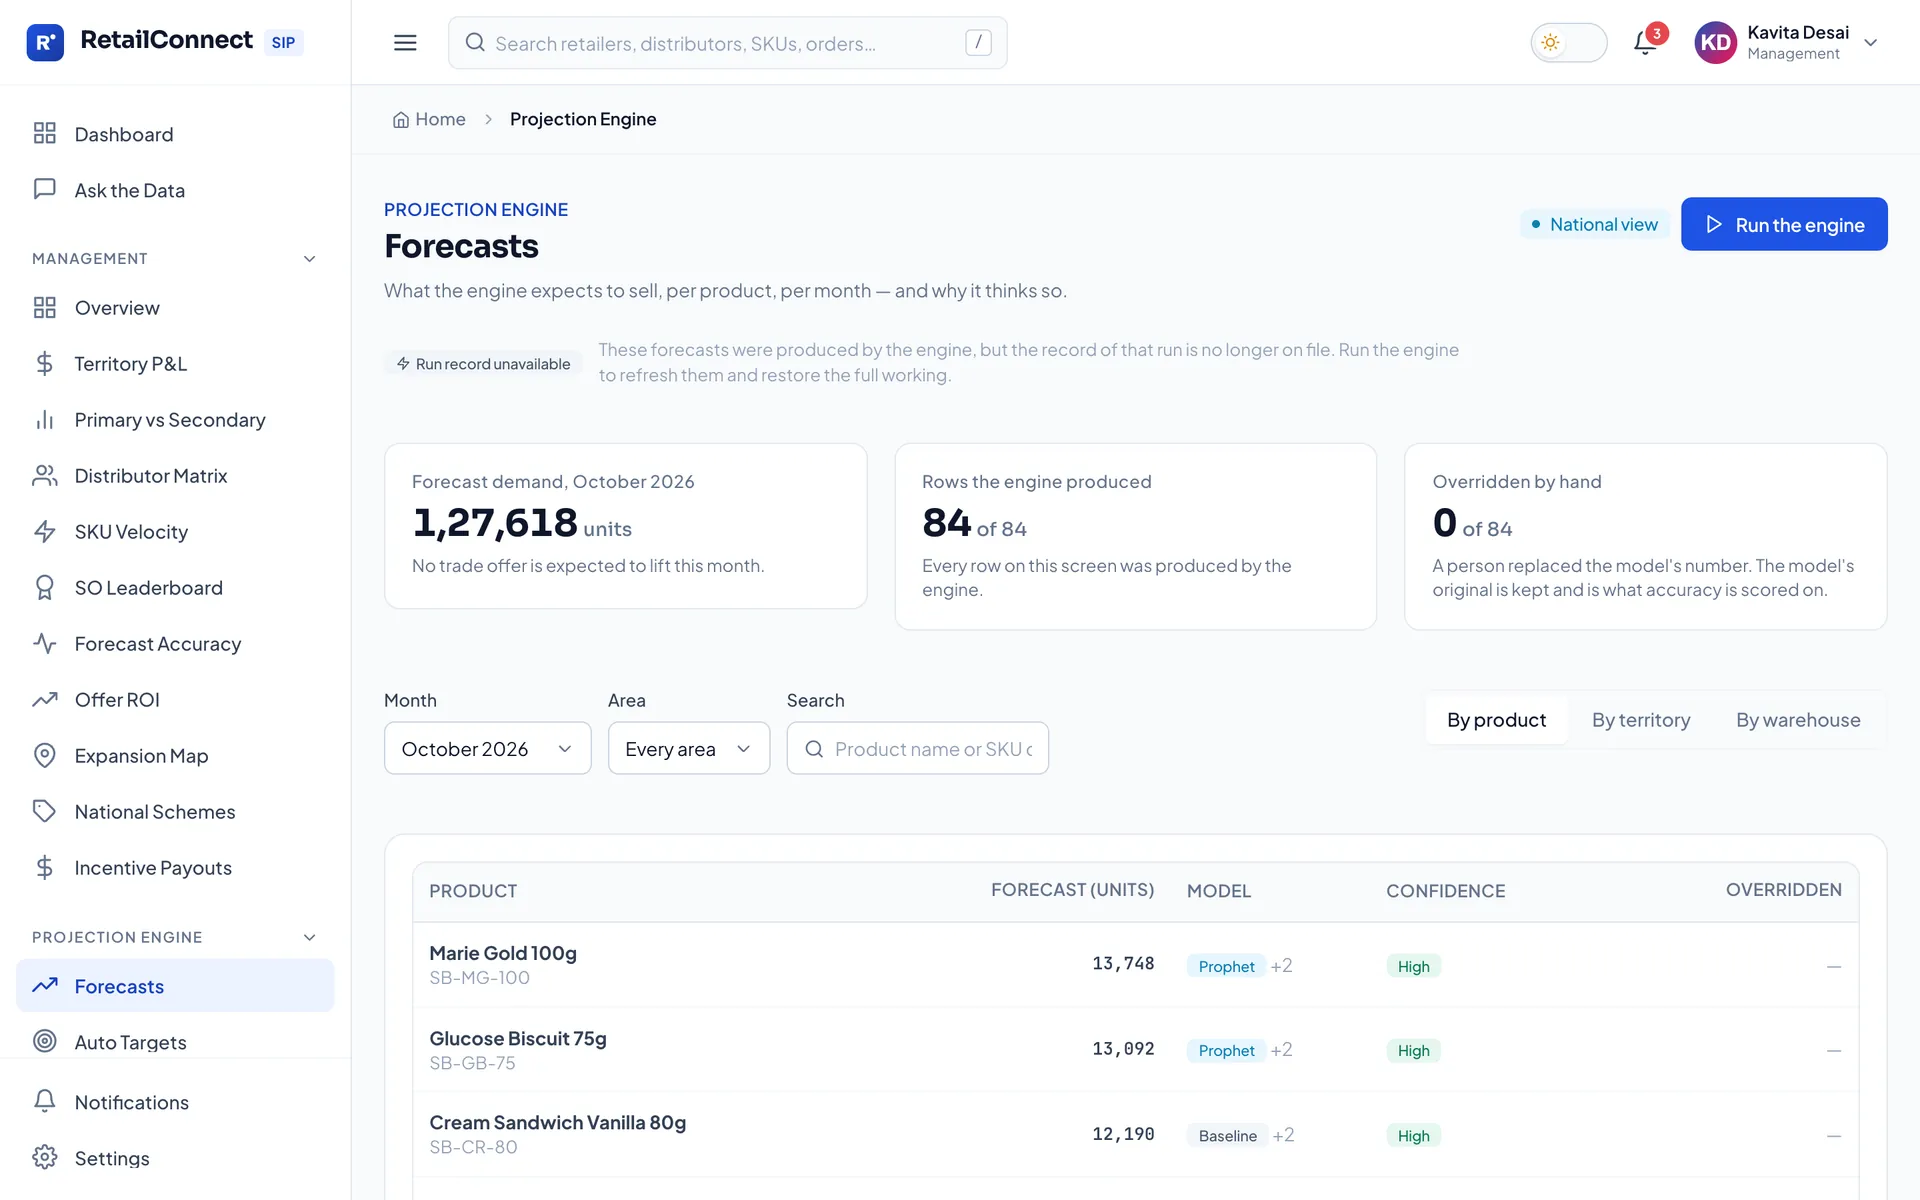Click the SO Leaderboard award icon
The width and height of the screenshot is (1920, 1200).
tap(45, 587)
